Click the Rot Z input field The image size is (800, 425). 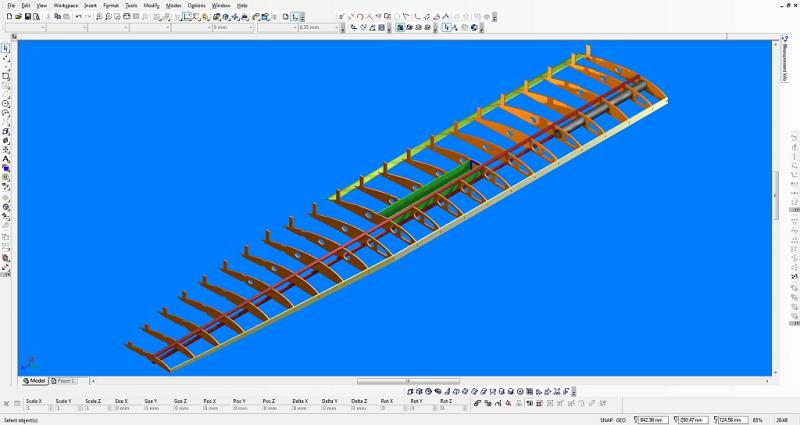(x=446, y=408)
